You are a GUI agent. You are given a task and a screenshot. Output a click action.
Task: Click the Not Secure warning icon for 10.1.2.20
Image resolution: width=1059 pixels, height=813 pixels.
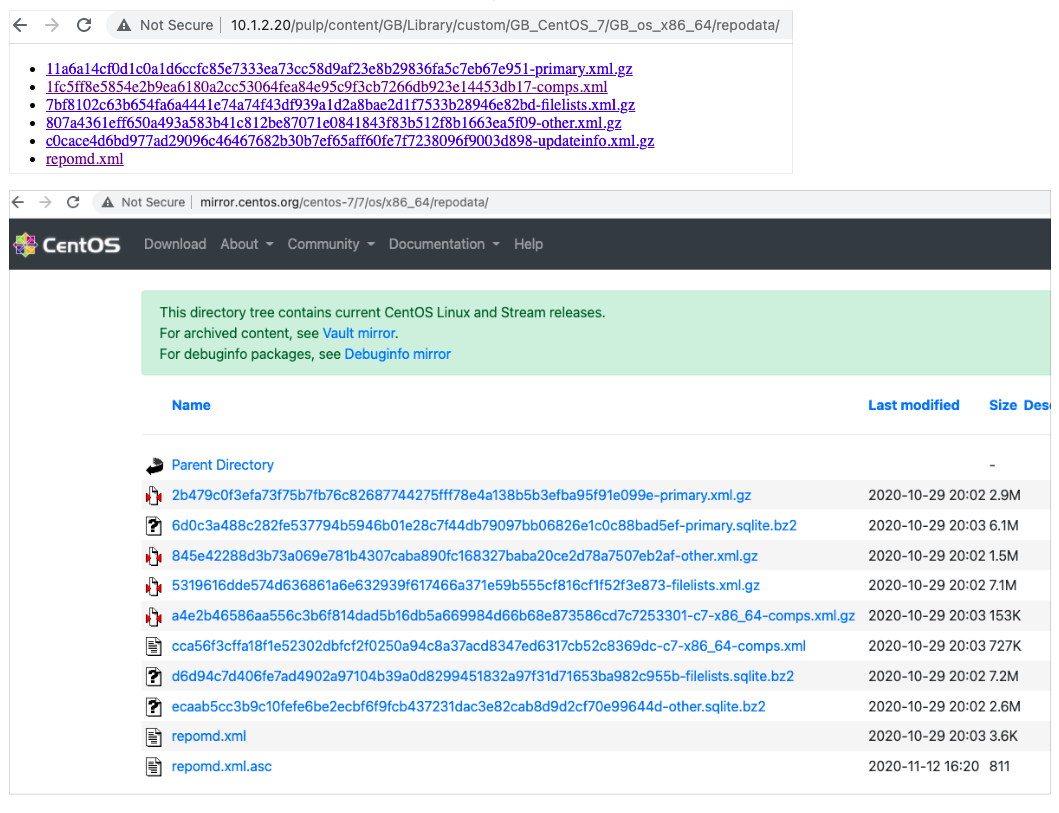124,26
